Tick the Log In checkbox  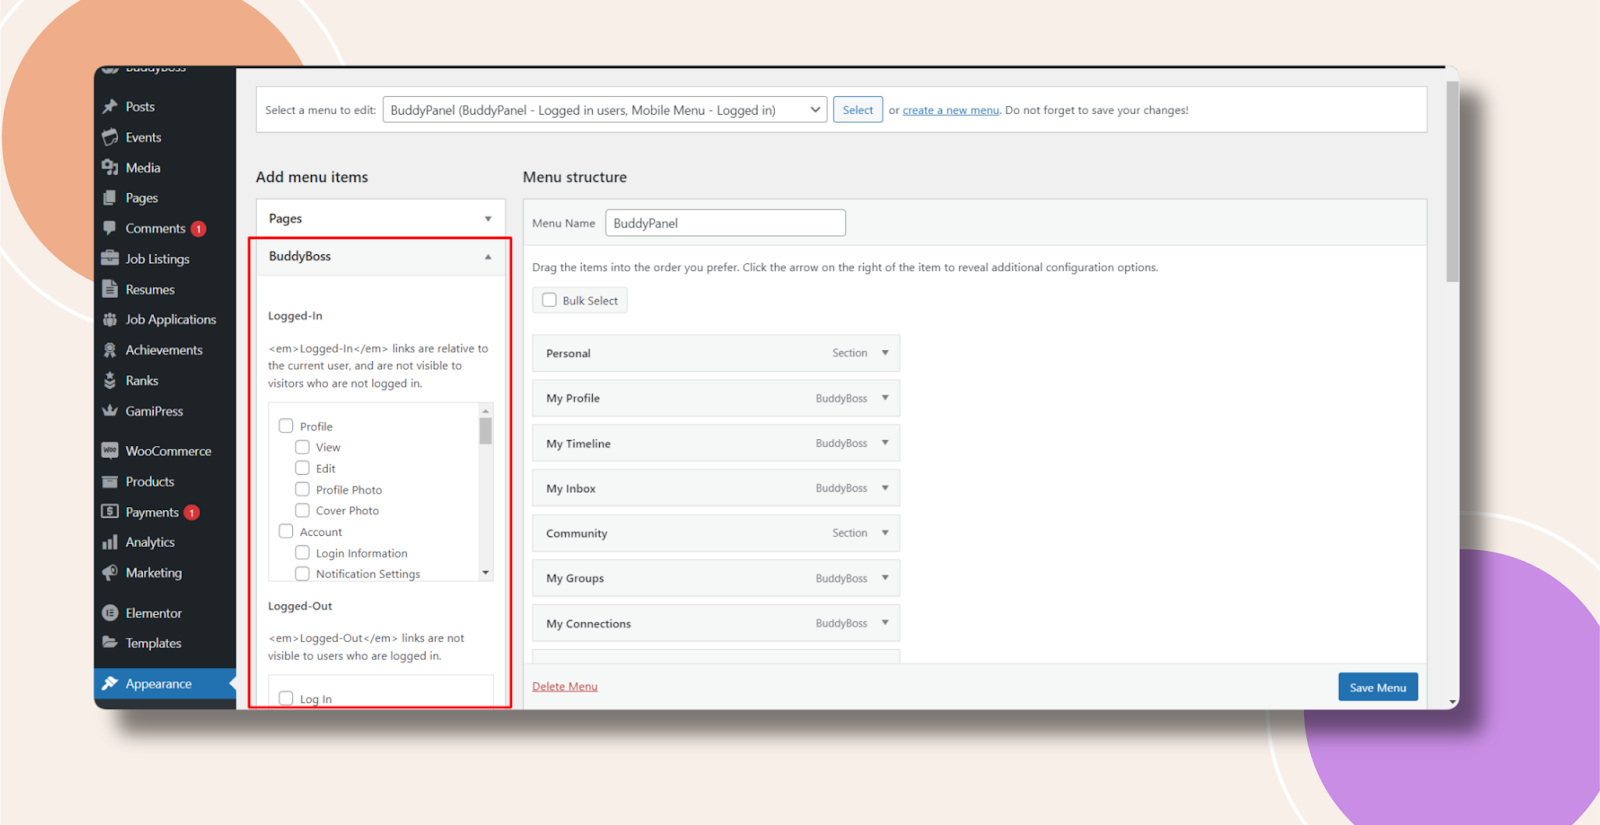pos(286,698)
